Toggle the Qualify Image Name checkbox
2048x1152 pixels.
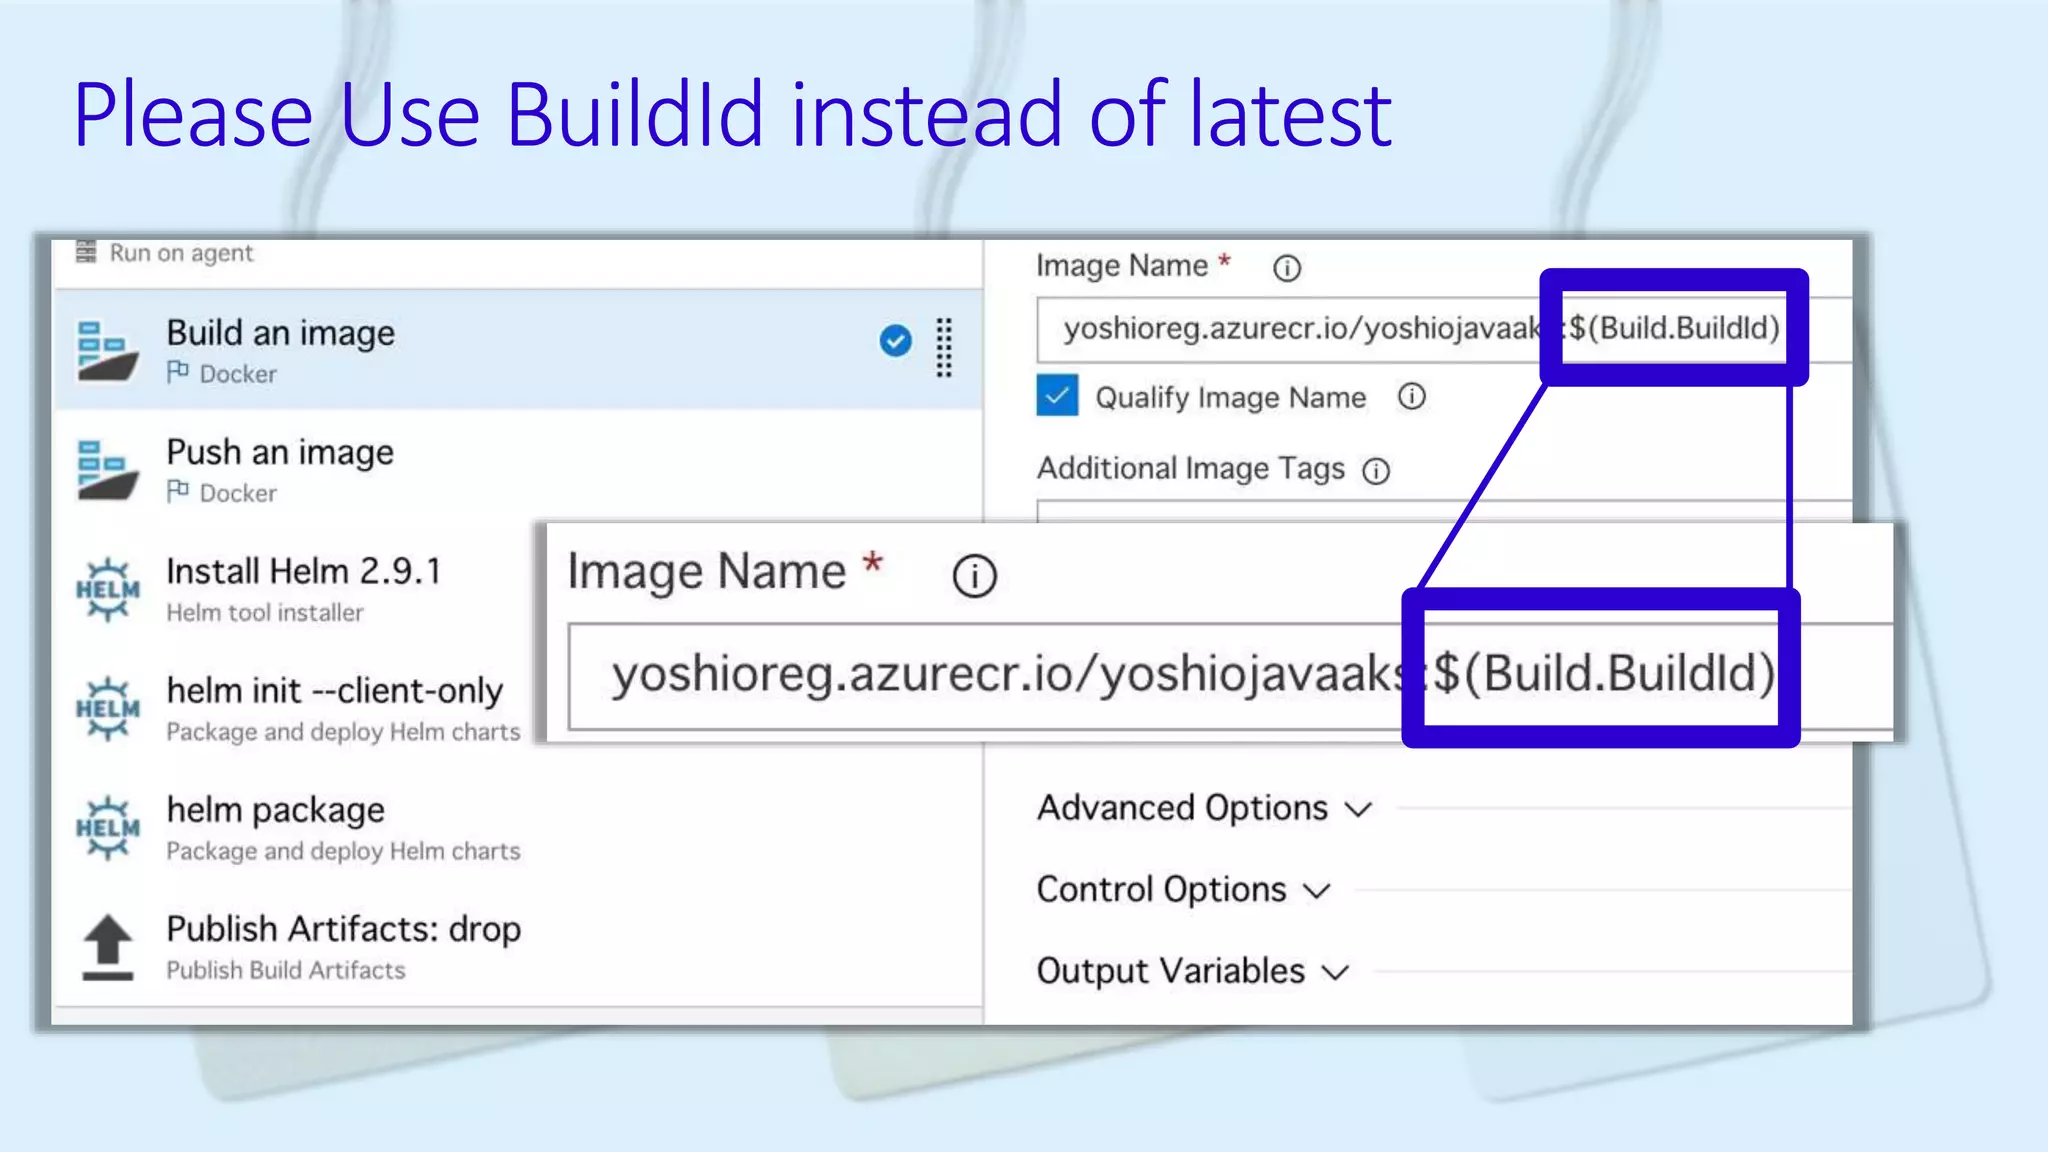1057,396
